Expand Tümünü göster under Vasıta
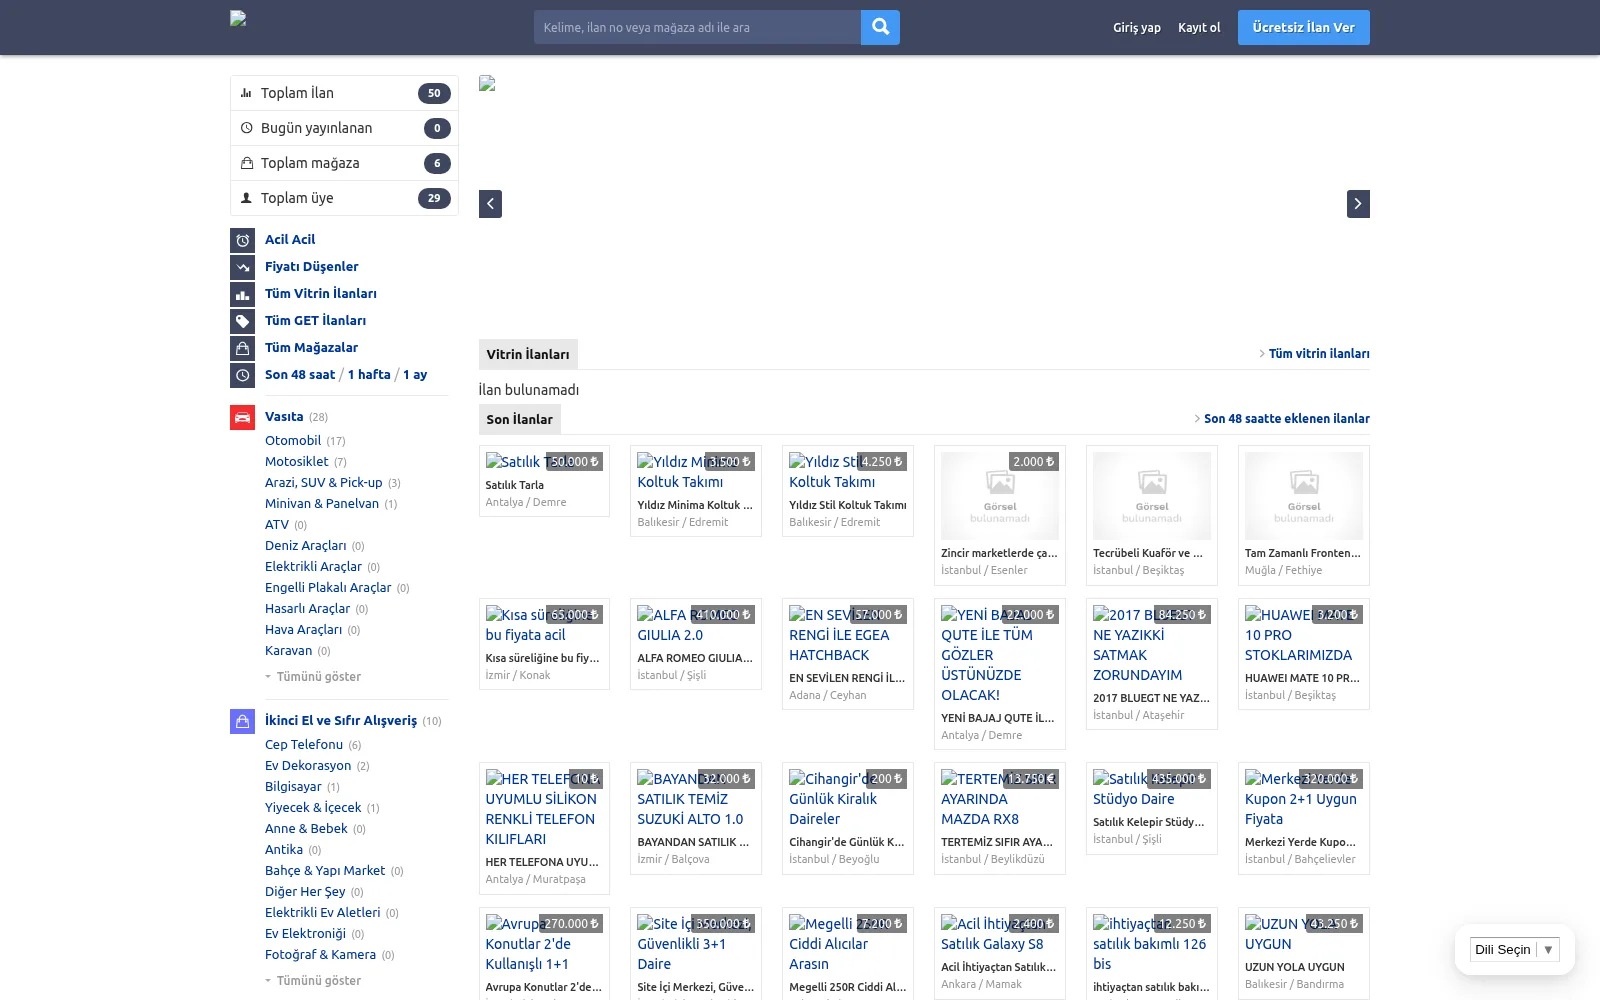This screenshot has height=1000, width=1600. pyautogui.click(x=313, y=677)
